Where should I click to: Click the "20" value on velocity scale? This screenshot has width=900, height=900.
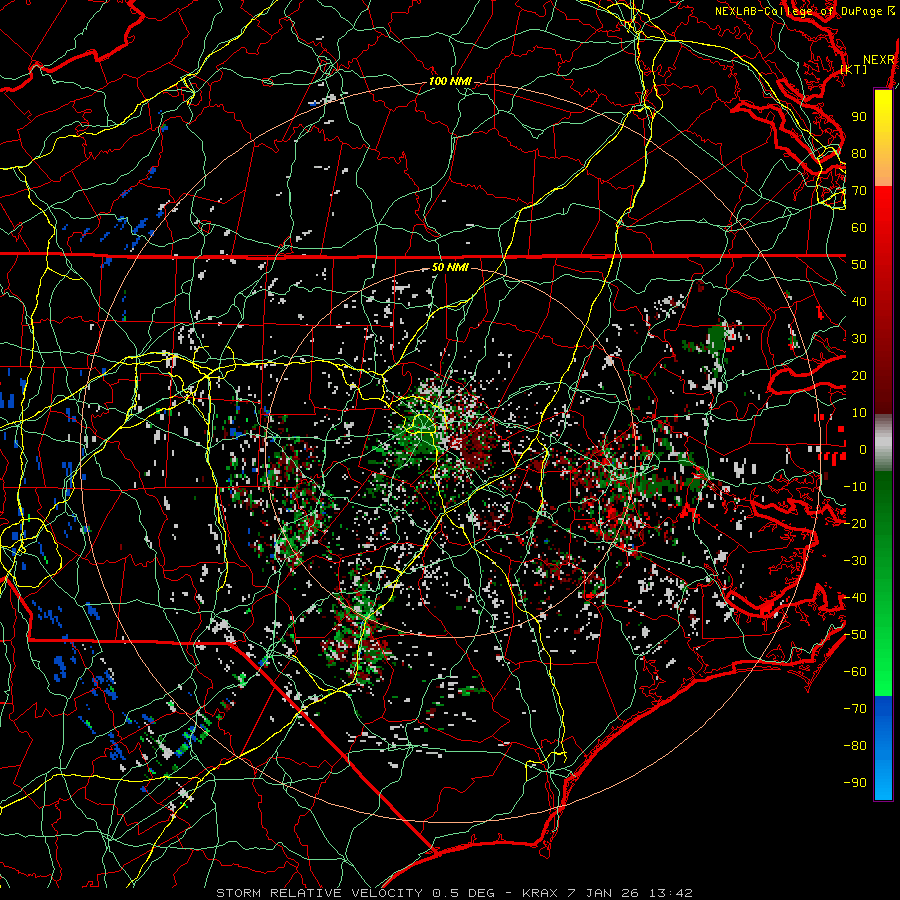[859, 375]
